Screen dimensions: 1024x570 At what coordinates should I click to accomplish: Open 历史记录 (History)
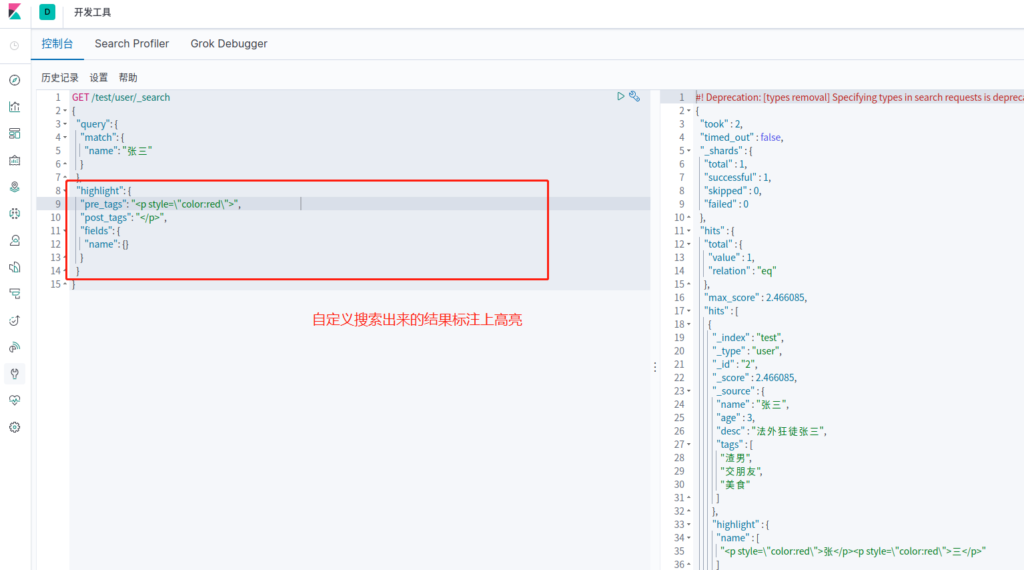click(x=59, y=78)
